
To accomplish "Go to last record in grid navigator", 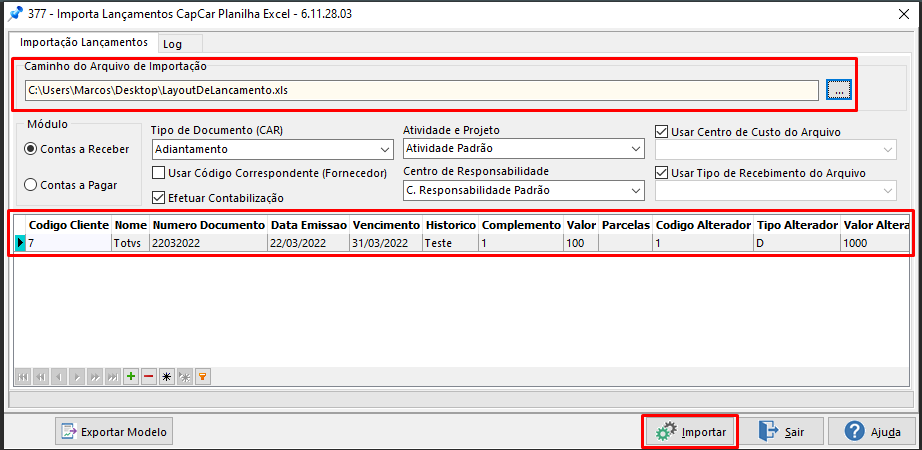I will [112, 377].
